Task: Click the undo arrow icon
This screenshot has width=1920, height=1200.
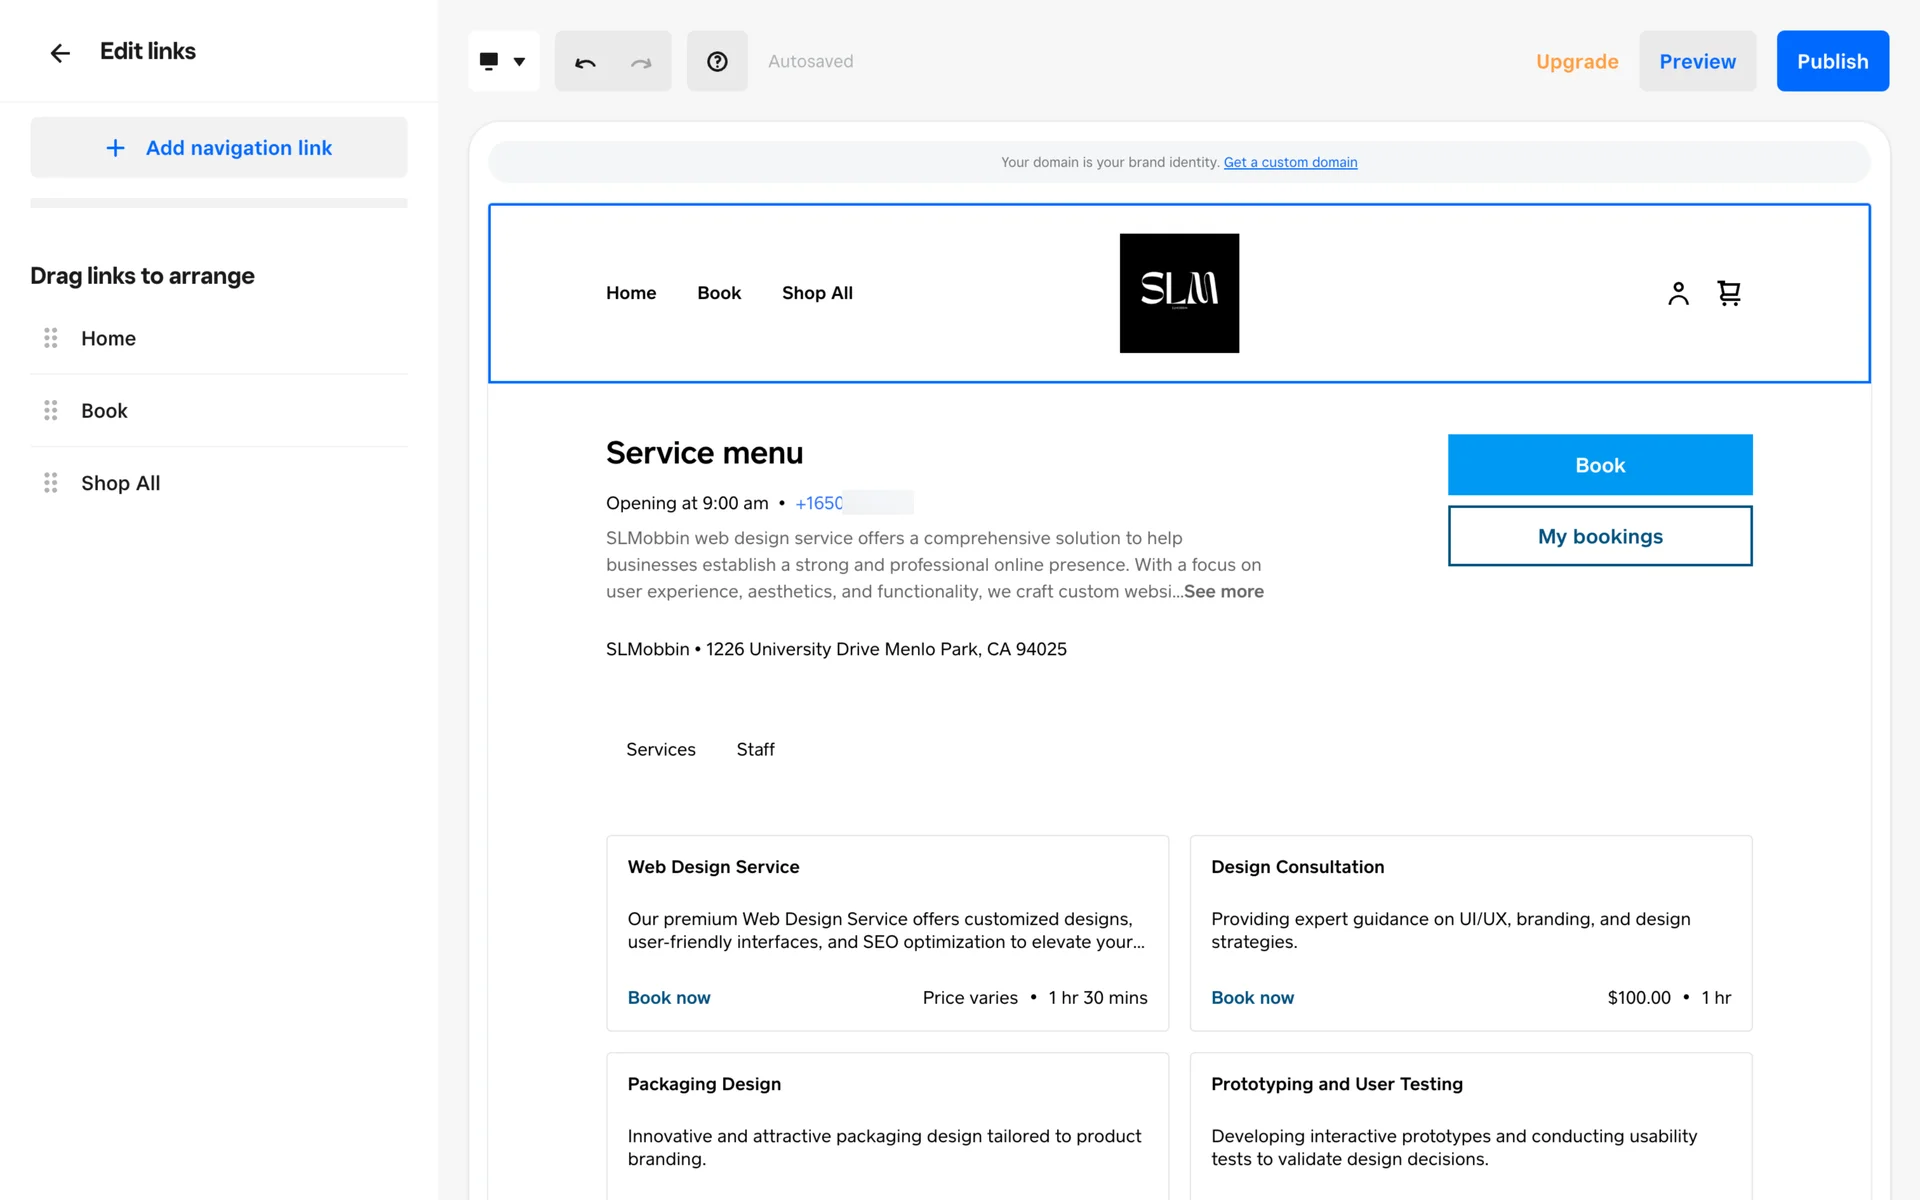Action: point(585,62)
